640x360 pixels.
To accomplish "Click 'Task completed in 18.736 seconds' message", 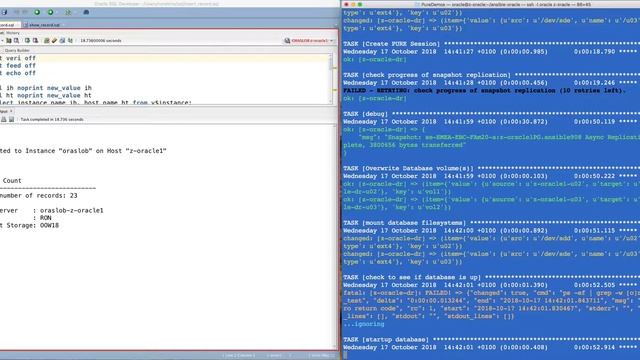I will (x=52, y=119).
